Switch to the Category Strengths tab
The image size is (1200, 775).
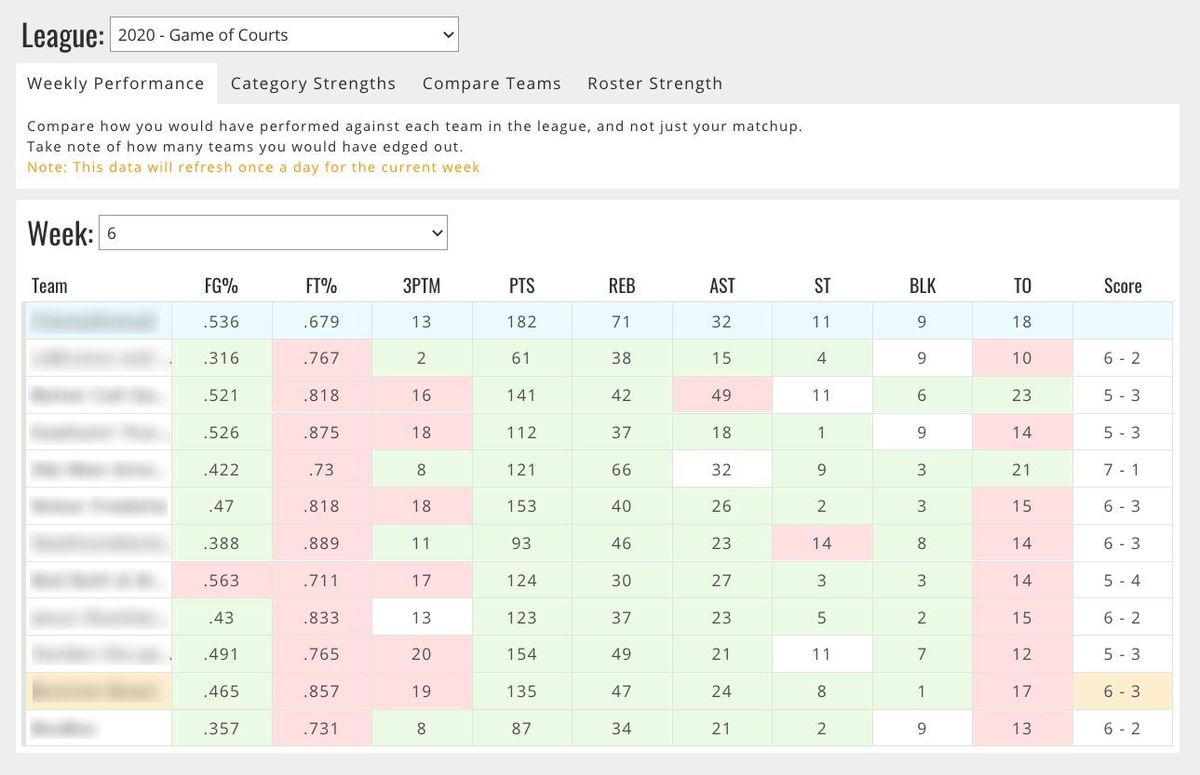click(313, 84)
